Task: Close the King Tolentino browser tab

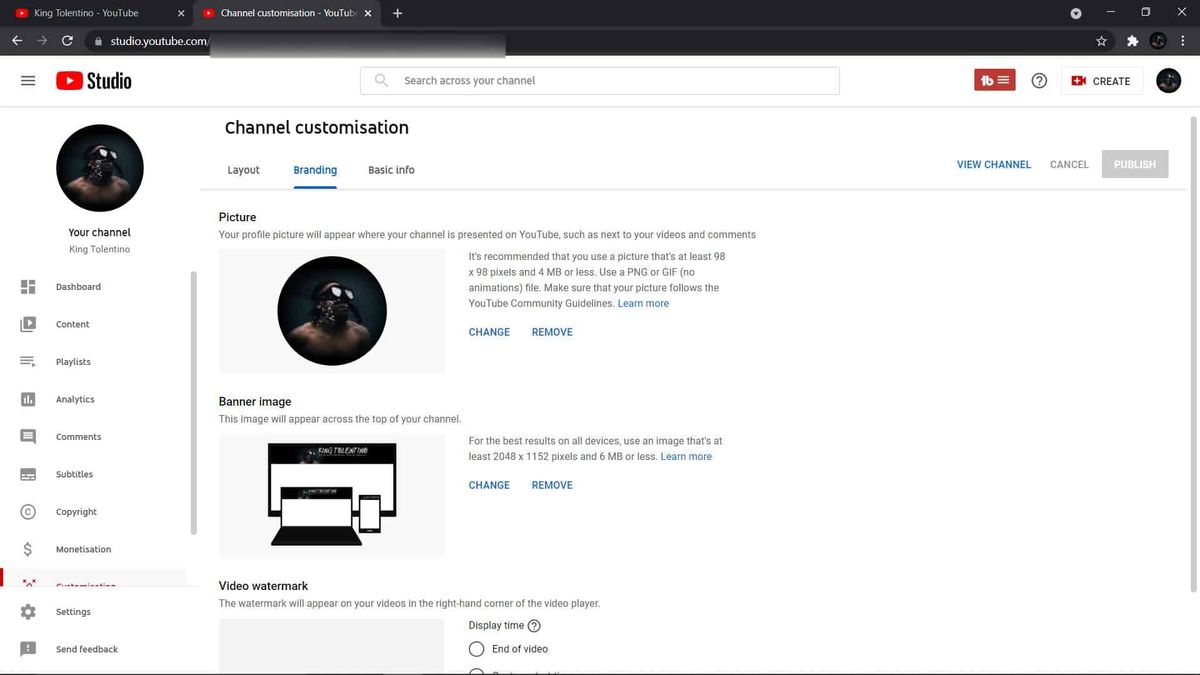Action: pos(180,13)
